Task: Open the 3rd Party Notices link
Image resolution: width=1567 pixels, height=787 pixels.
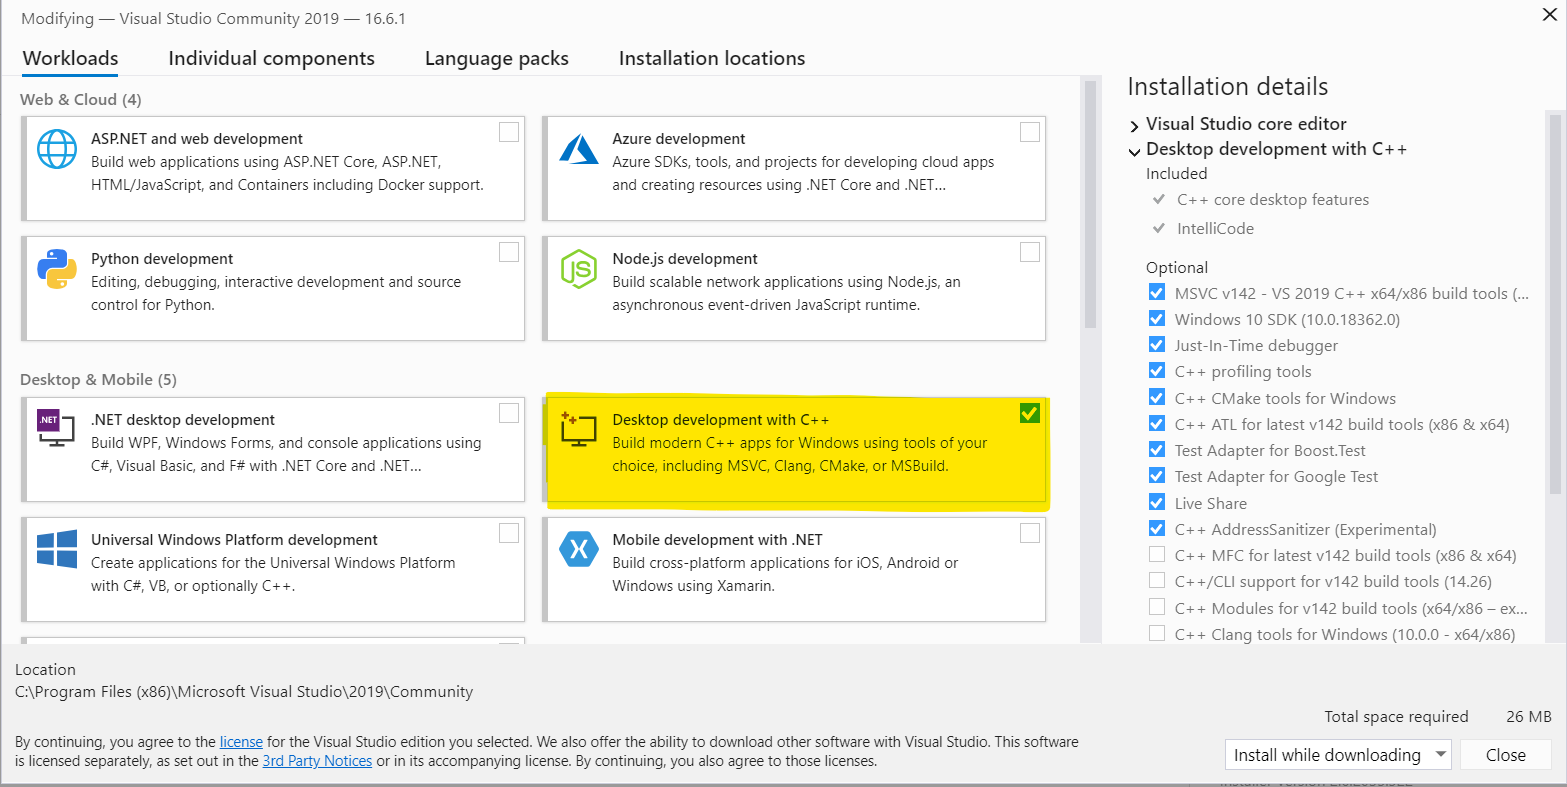Action: (x=317, y=761)
